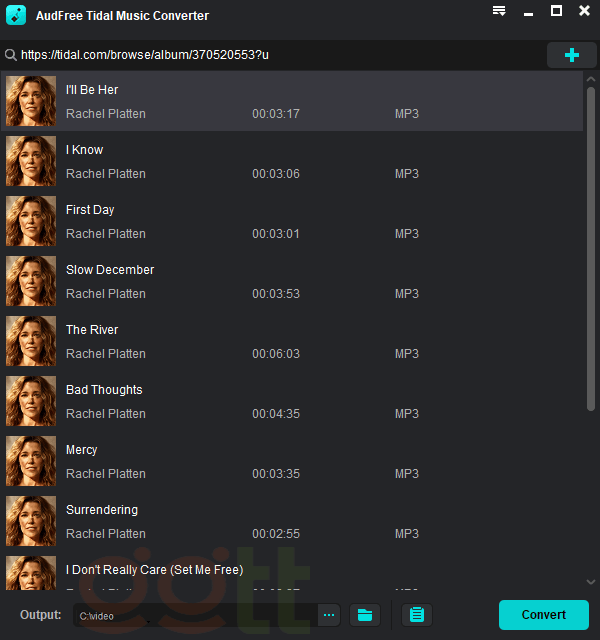The image size is (600, 640).
Task: Click the three-dots browse output path button
Action: point(329,615)
